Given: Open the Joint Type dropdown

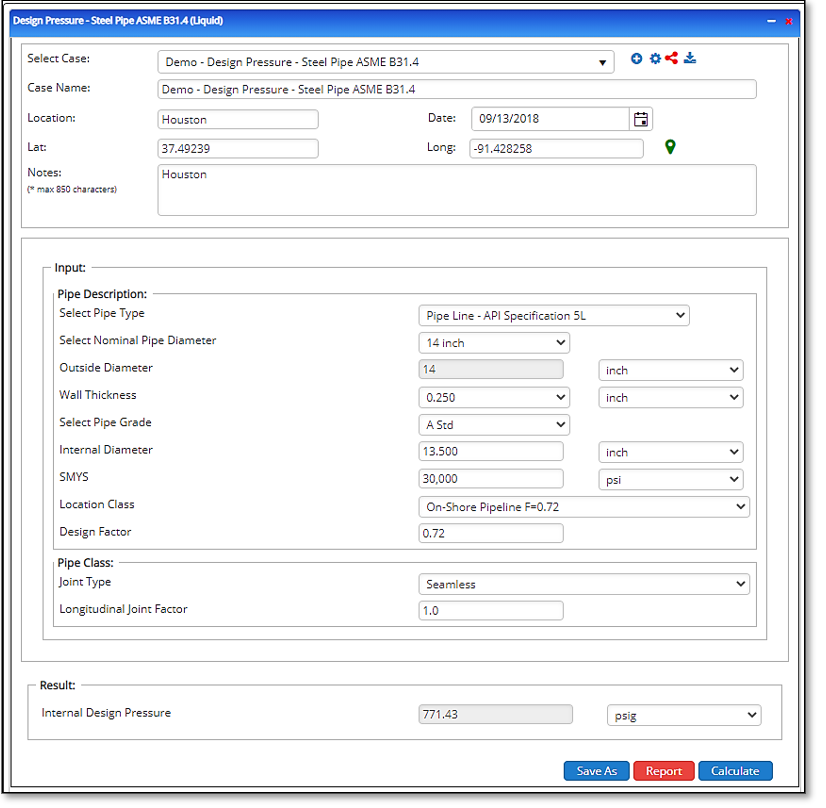Looking at the screenshot, I should [584, 584].
